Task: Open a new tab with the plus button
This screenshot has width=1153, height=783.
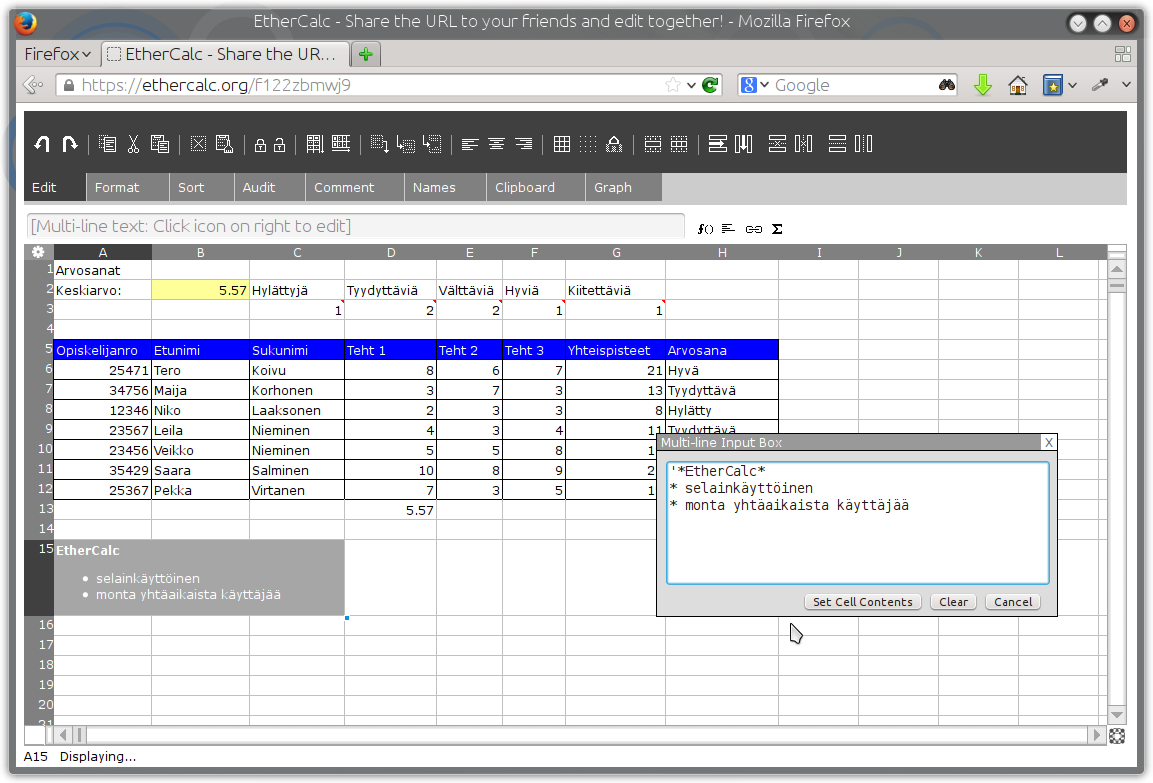Action: pos(366,54)
